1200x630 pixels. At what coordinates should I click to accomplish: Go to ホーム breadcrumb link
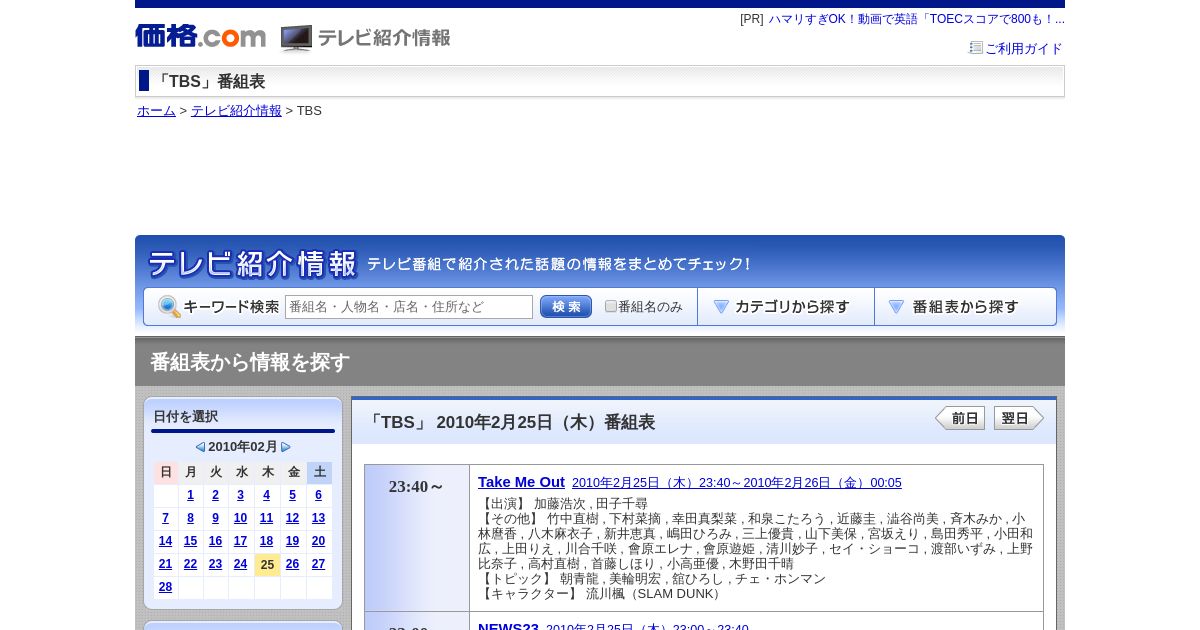[x=156, y=111]
